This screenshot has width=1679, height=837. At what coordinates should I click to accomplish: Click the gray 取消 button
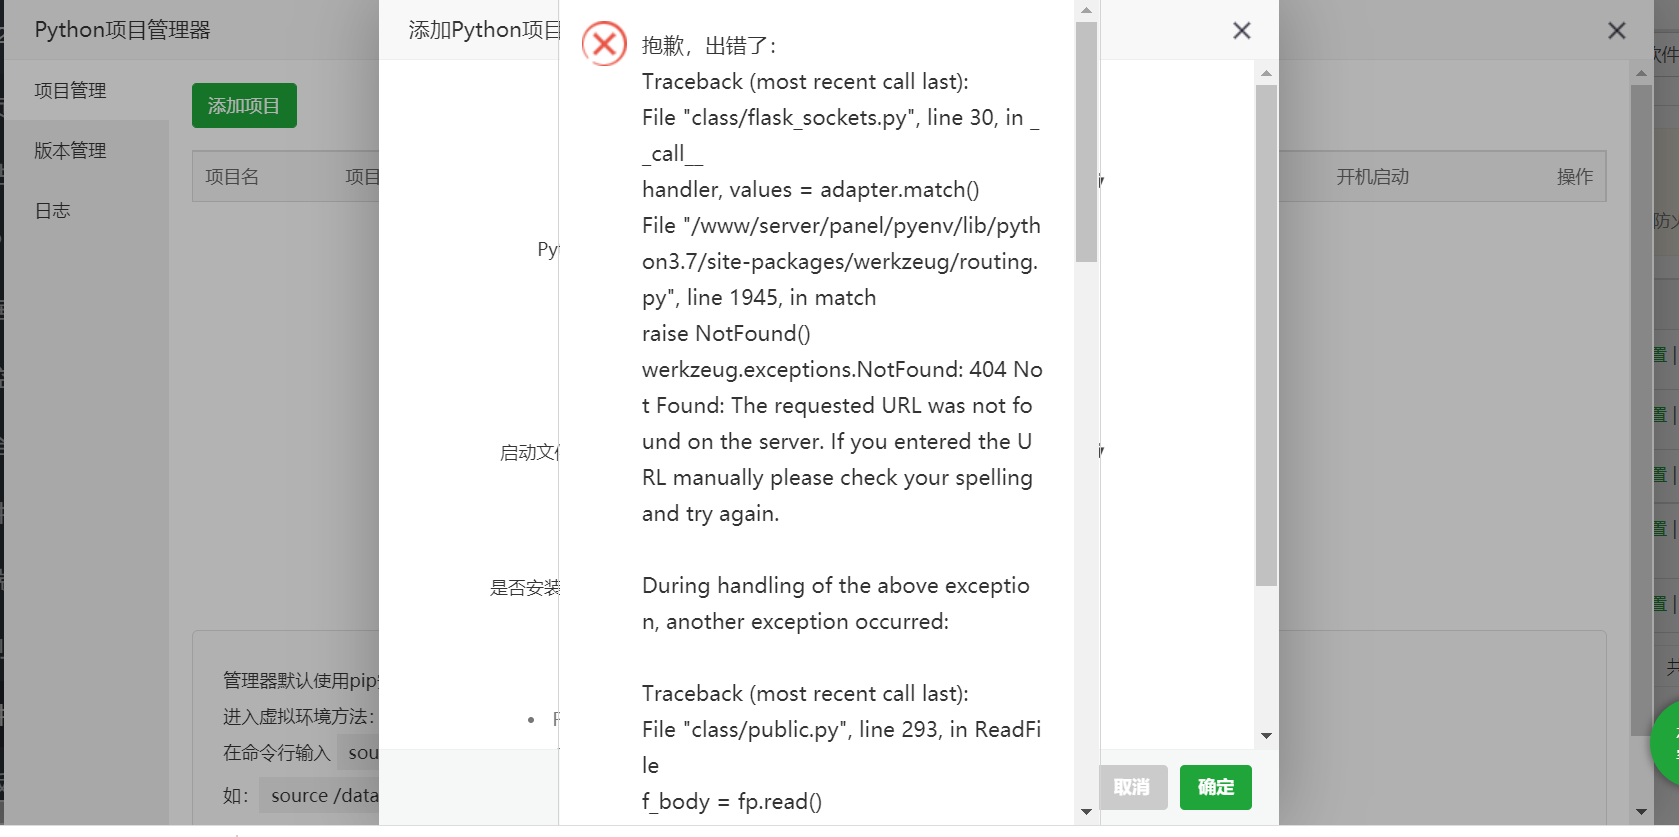point(1132,787)
